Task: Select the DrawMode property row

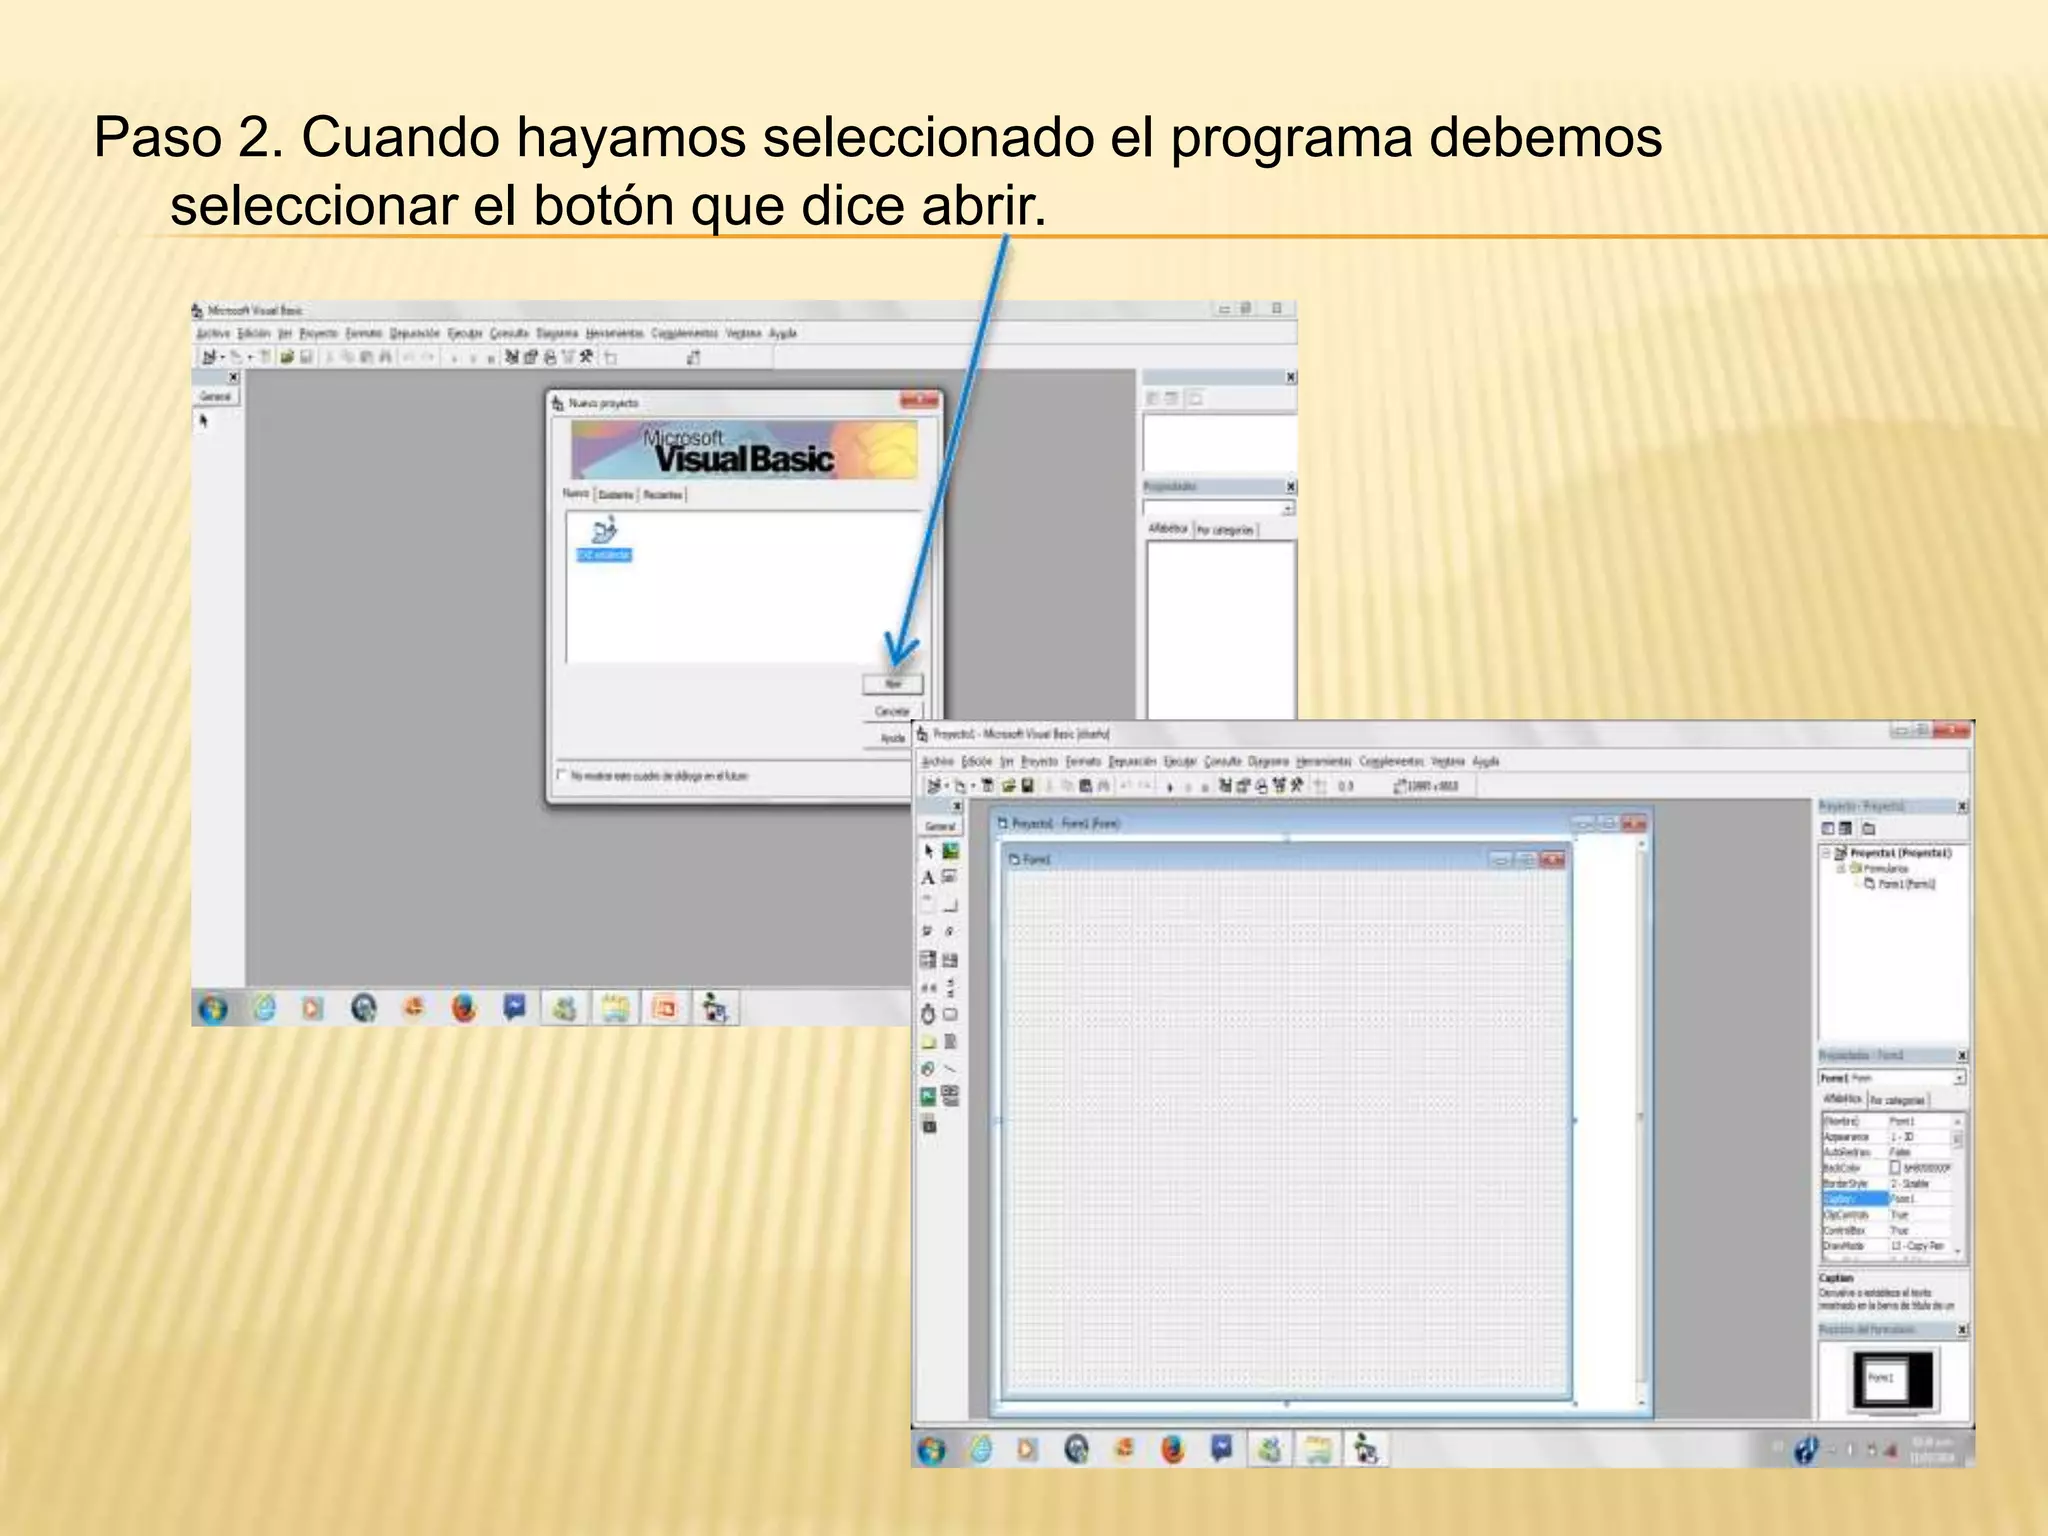Action: tap(1886, 1246)
